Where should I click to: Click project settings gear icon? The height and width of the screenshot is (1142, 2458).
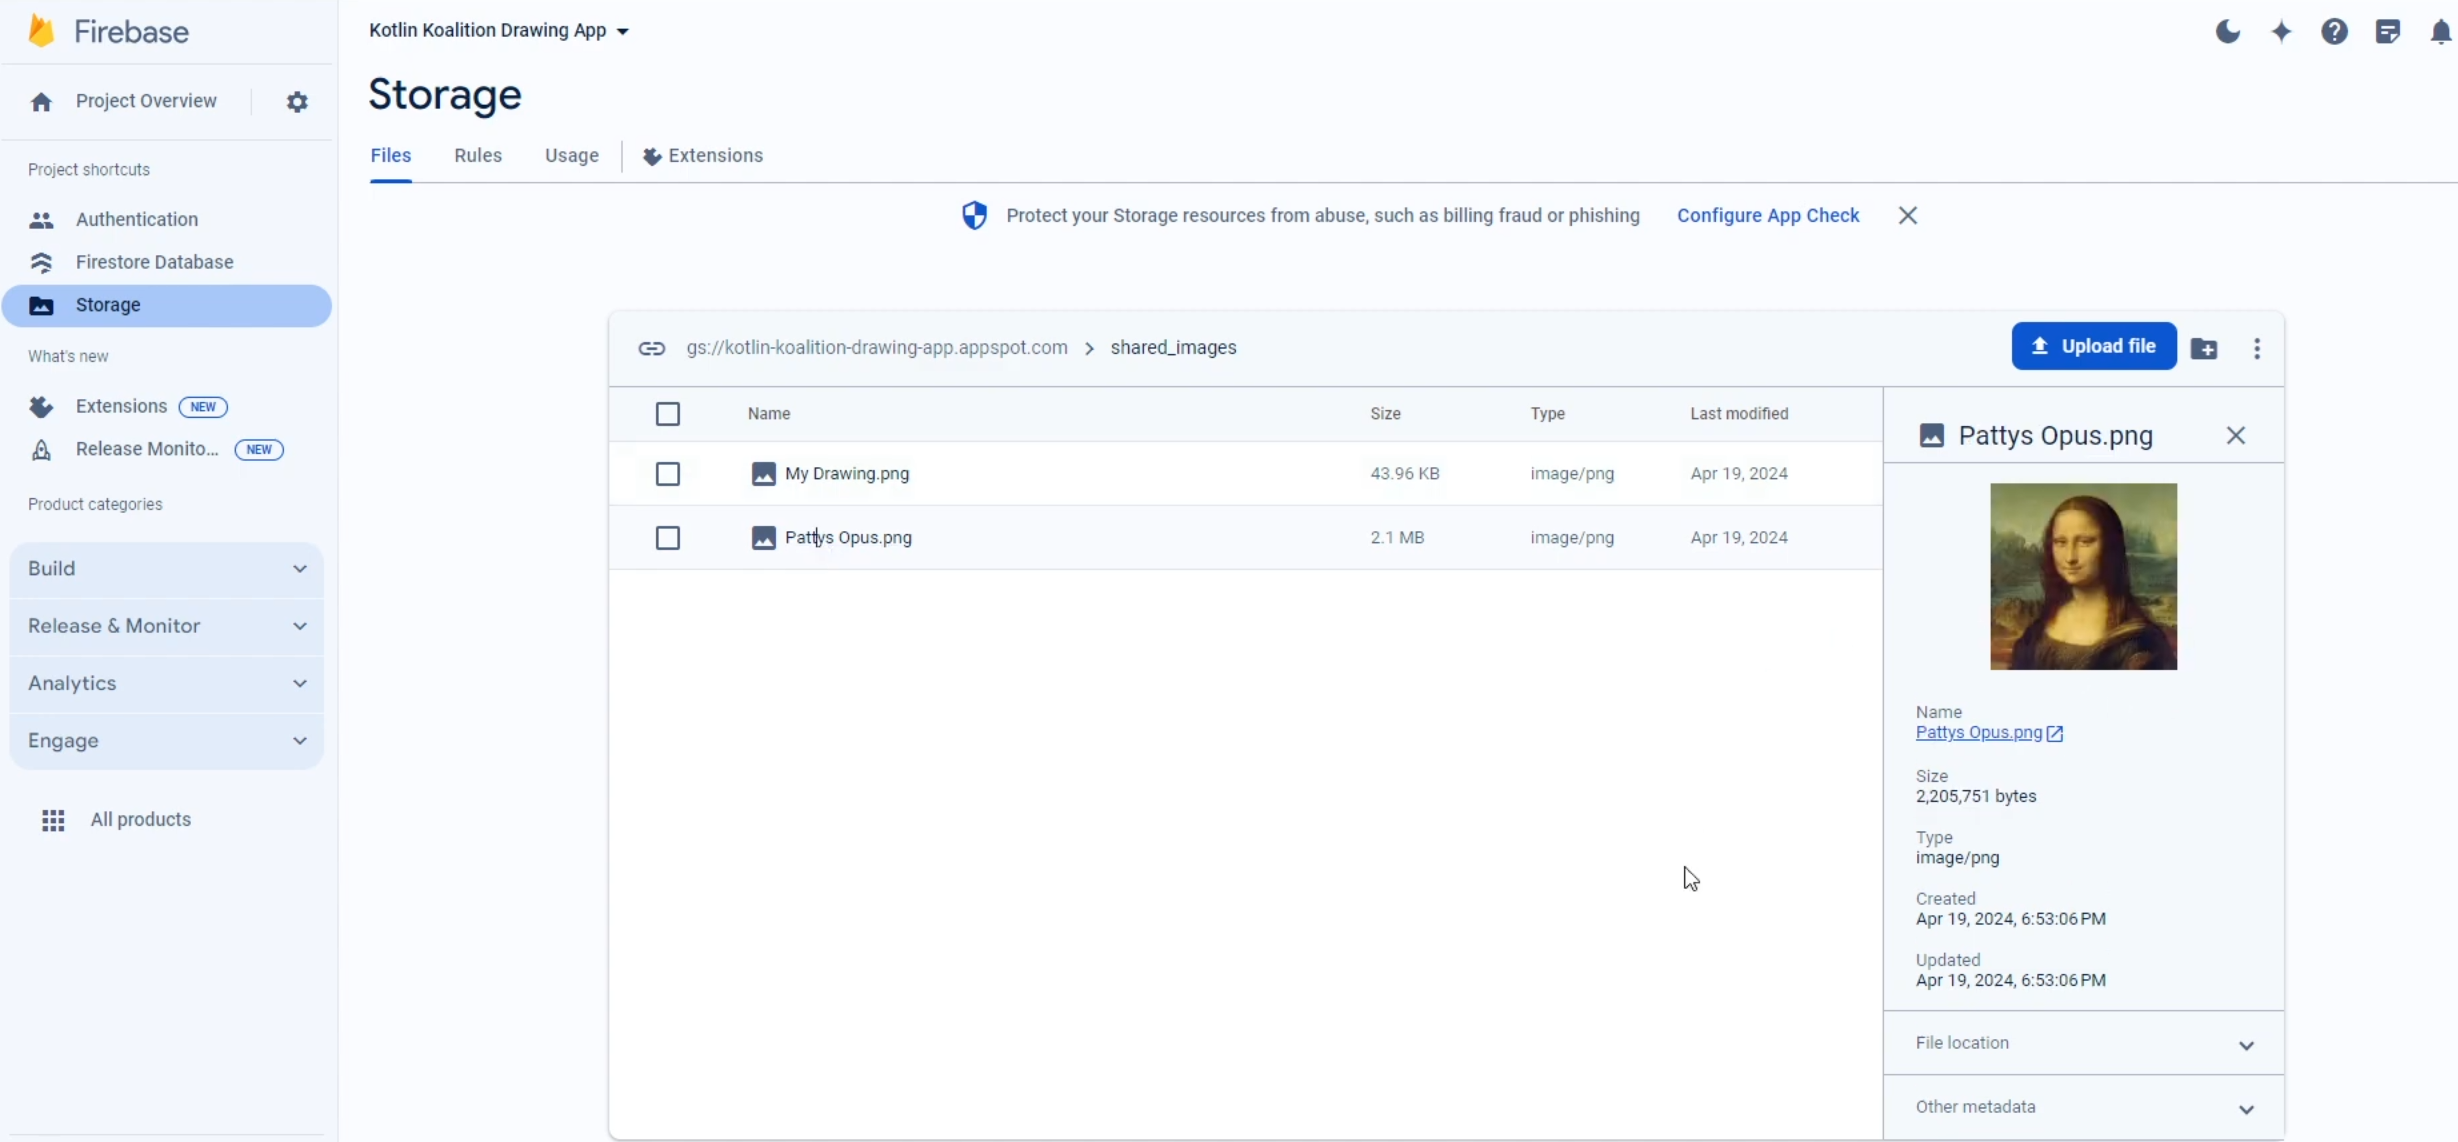(x=297, y=102)
